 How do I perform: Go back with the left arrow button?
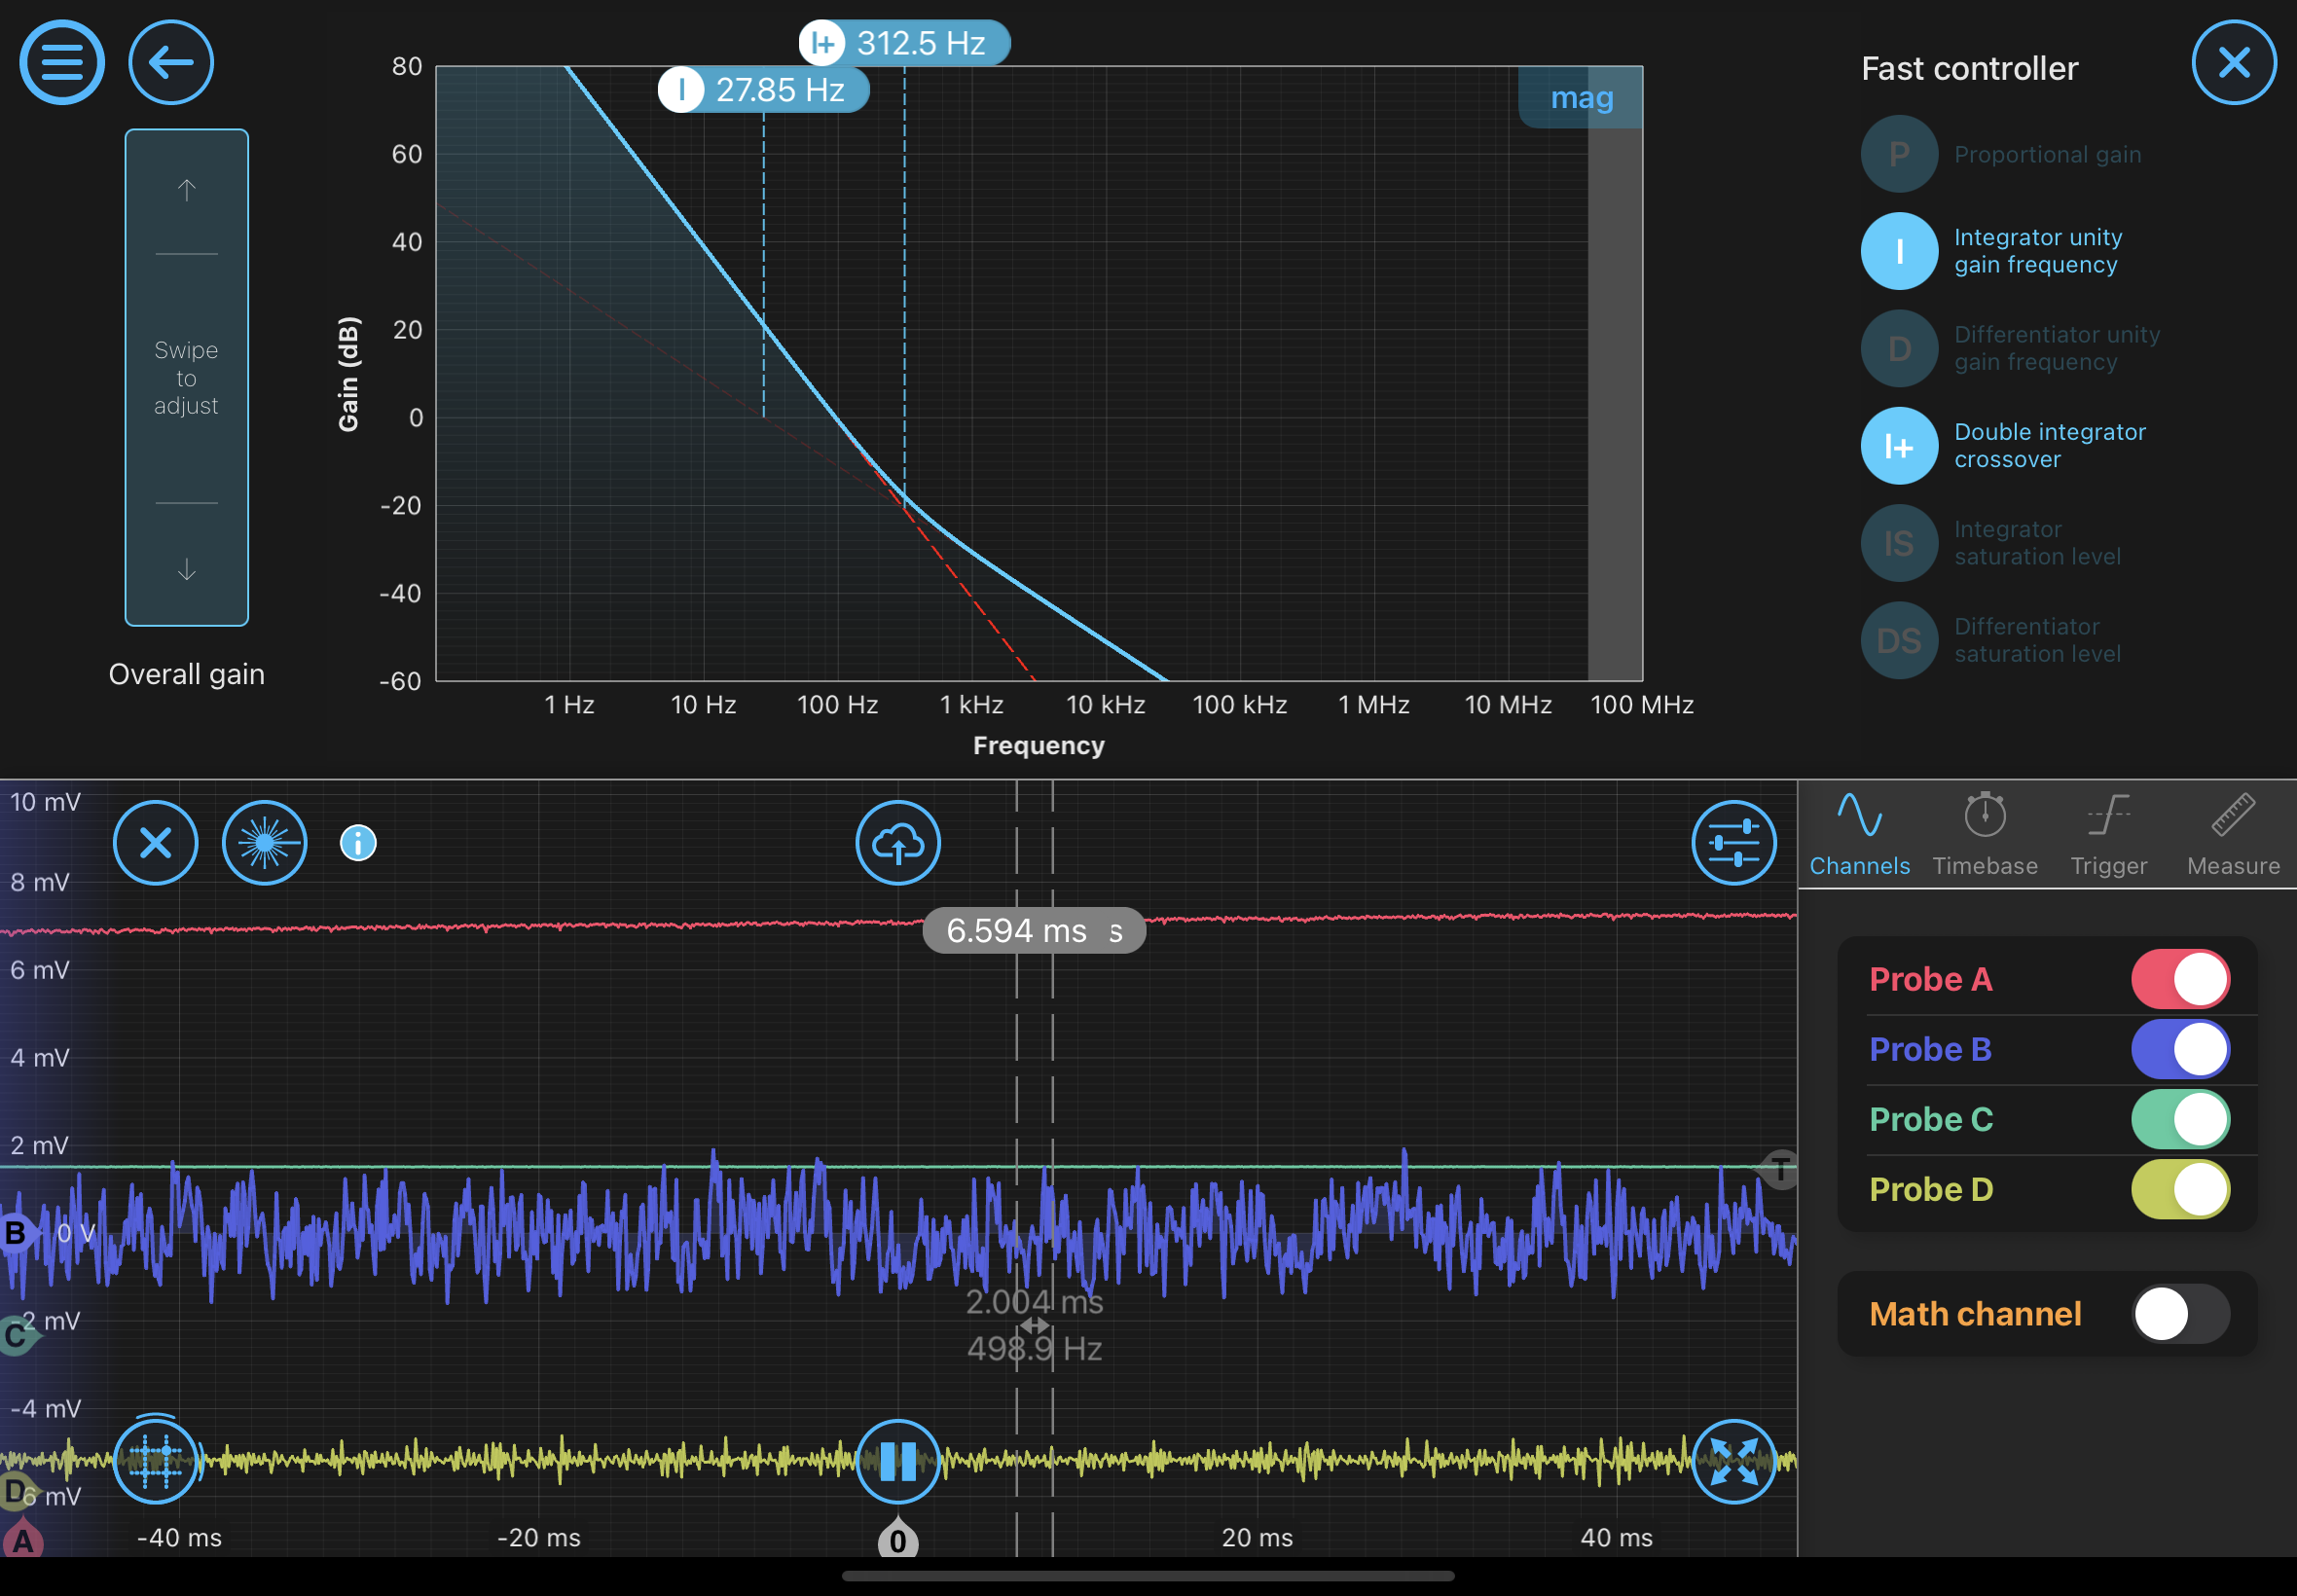click(x=171, y=62)
